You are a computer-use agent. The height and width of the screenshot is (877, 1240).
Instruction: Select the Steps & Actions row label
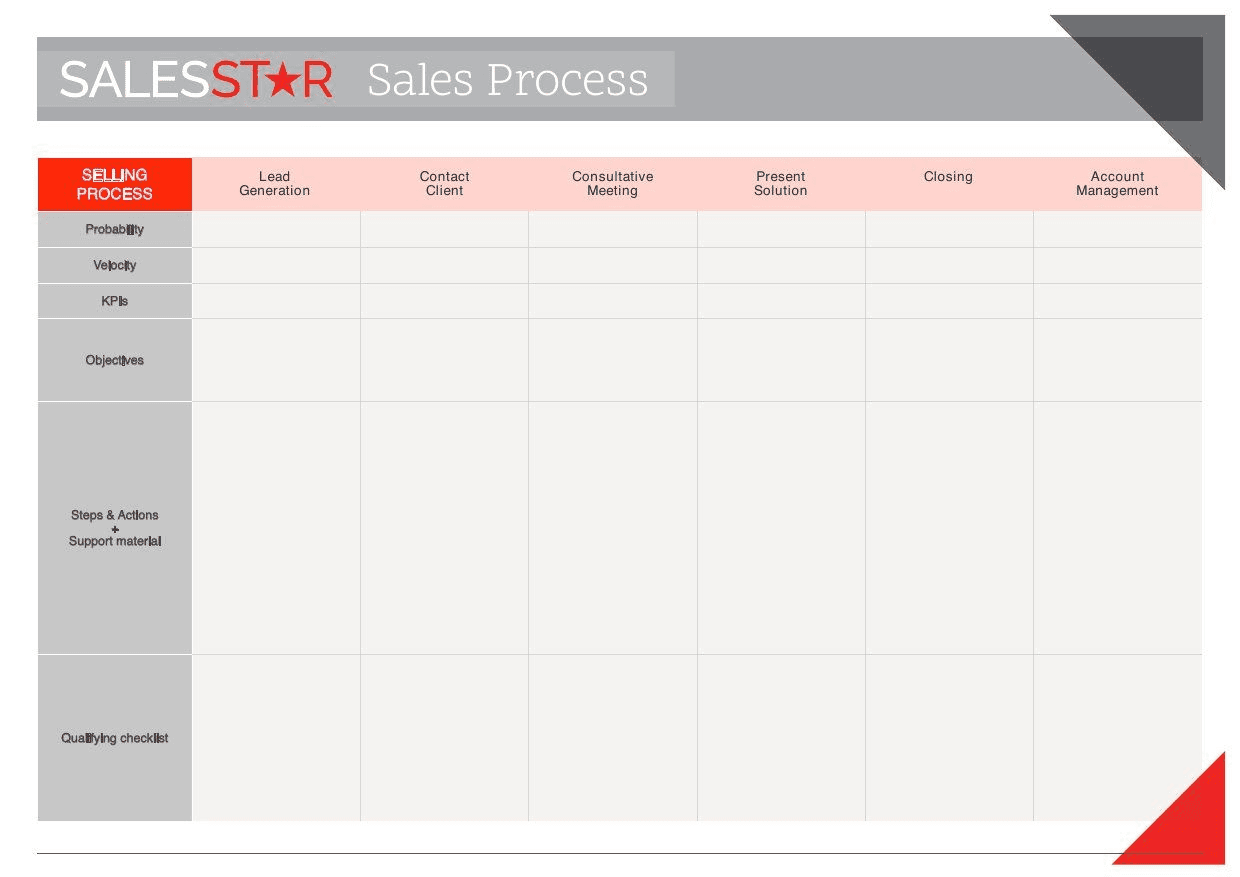click(115, 515)
